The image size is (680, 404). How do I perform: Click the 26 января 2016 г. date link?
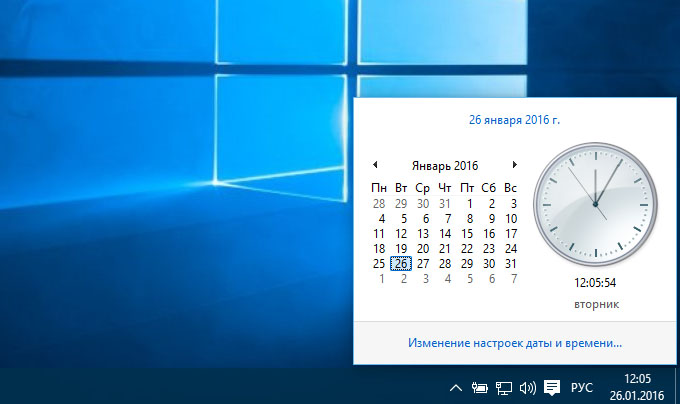click(514, 120)
